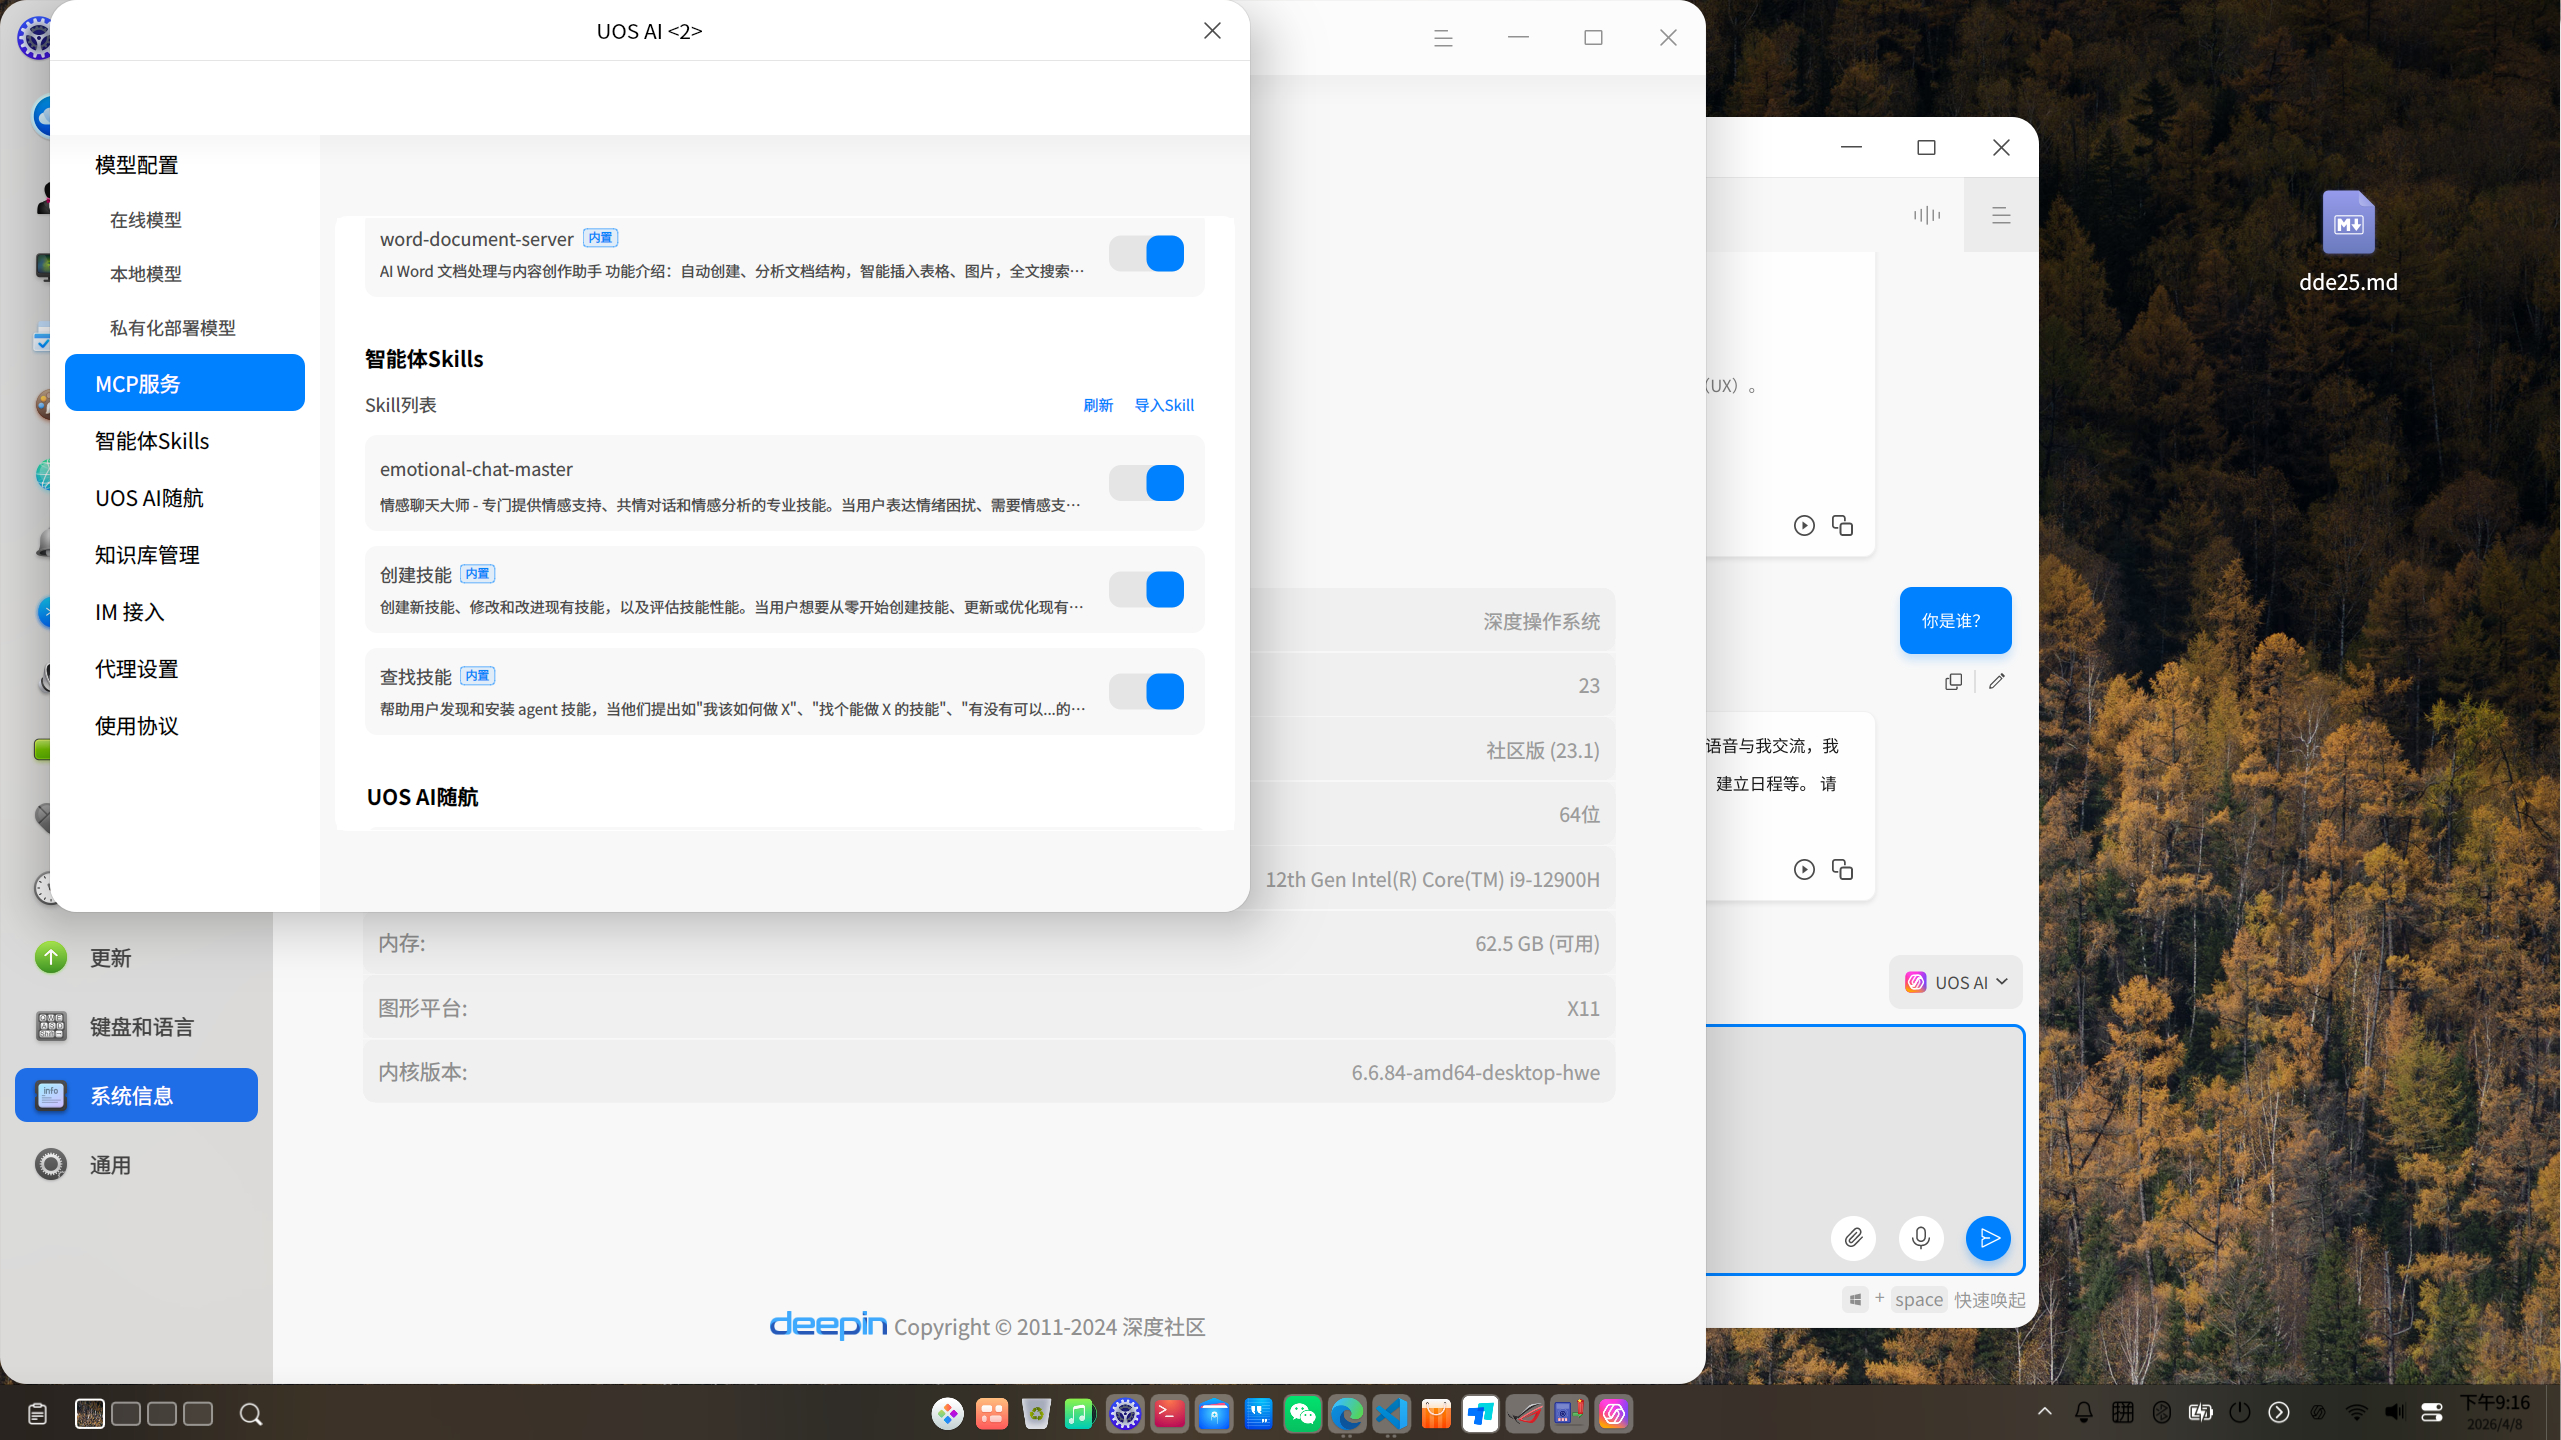Expand the UOS AI model dropdown
Viewport: 2561px width, 1440px height.
click(1956, 982)
